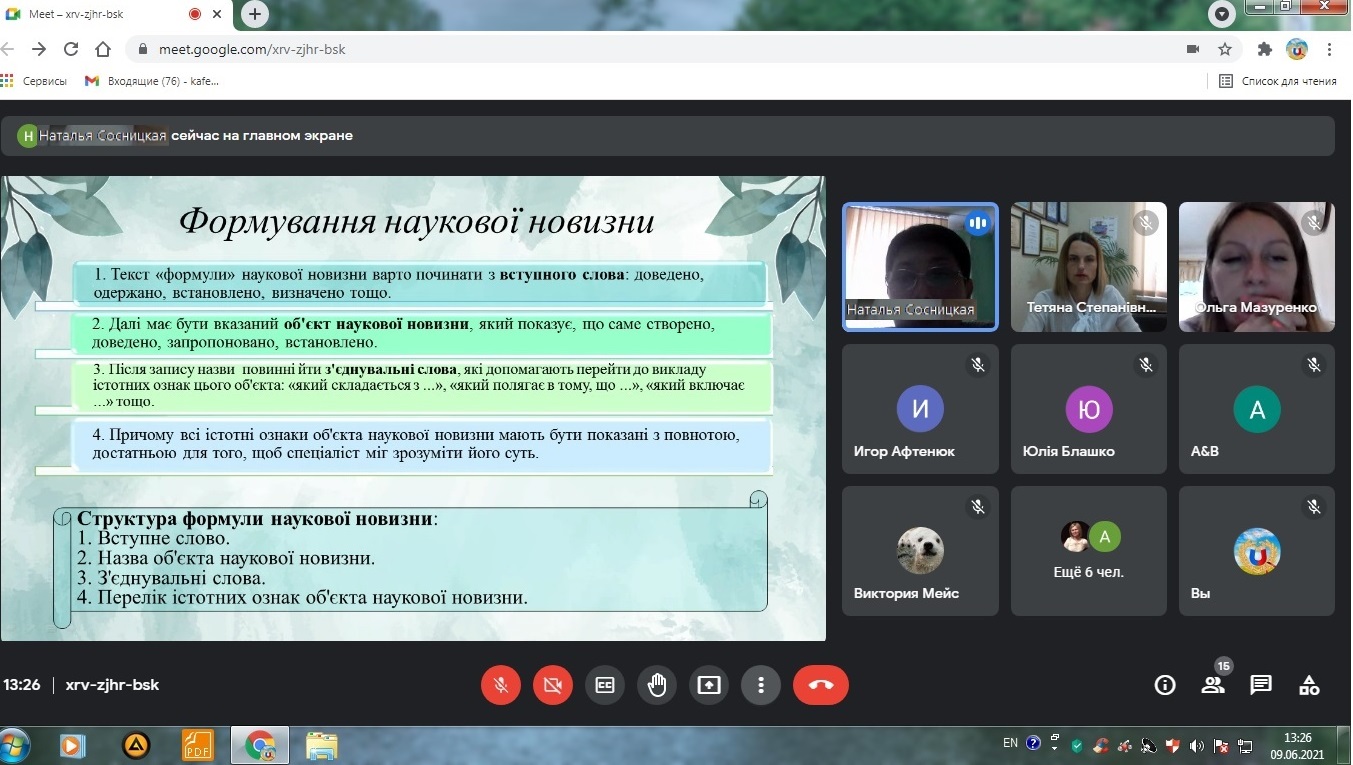Show the participants list

pyautogui.click(x=1213, y=685)
